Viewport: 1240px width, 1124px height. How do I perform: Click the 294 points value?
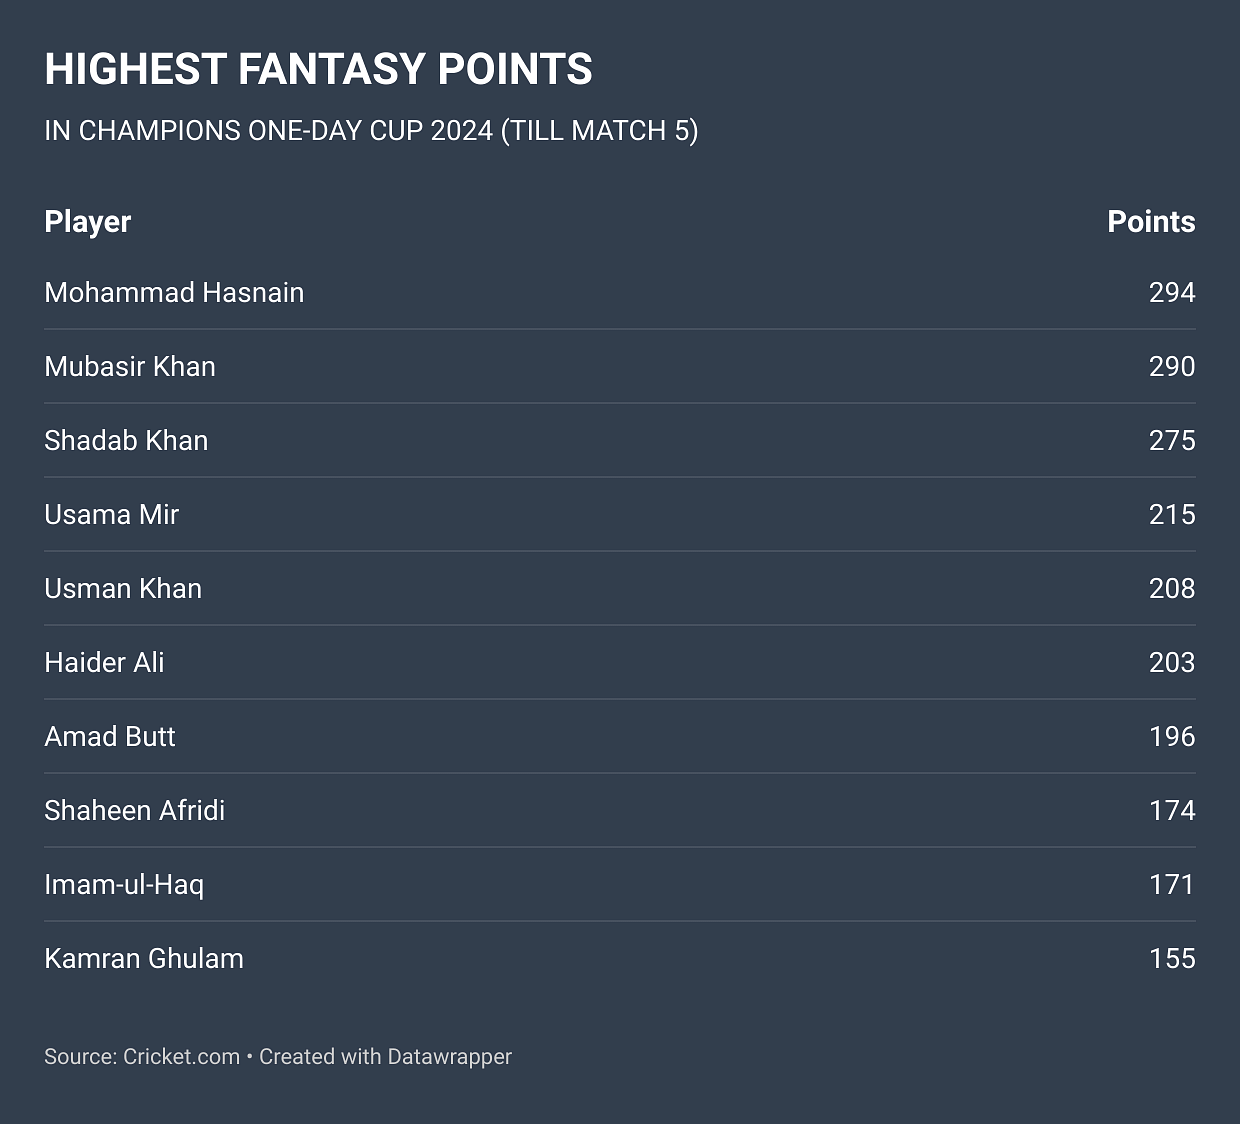click(x=1171, y=293)
